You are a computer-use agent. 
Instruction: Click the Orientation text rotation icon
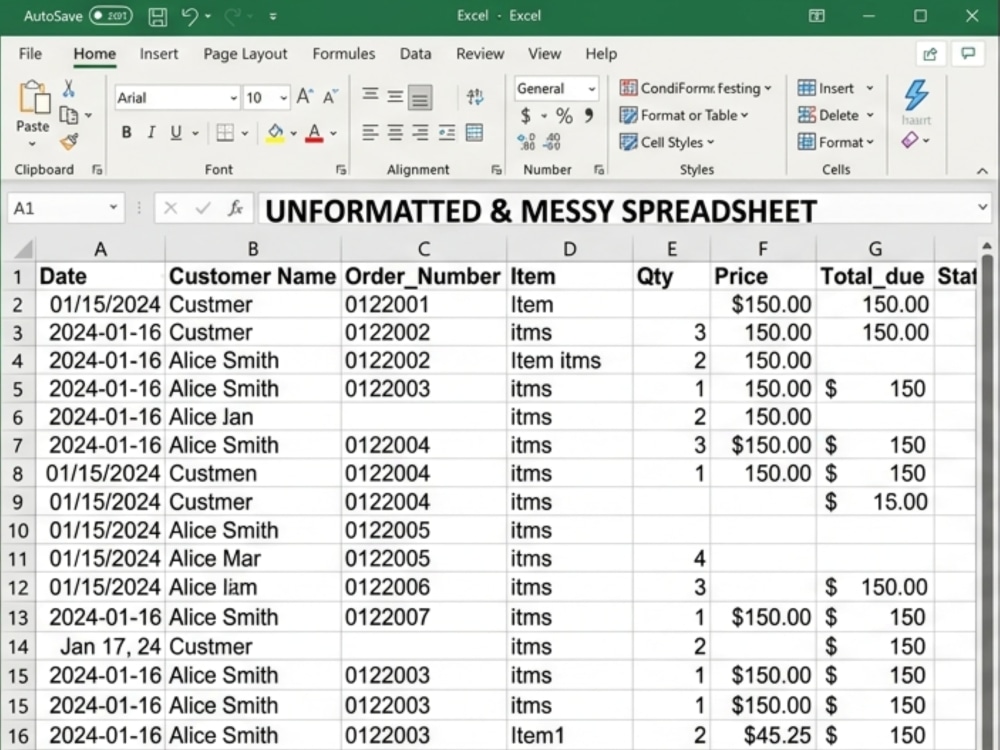(475, 97)
